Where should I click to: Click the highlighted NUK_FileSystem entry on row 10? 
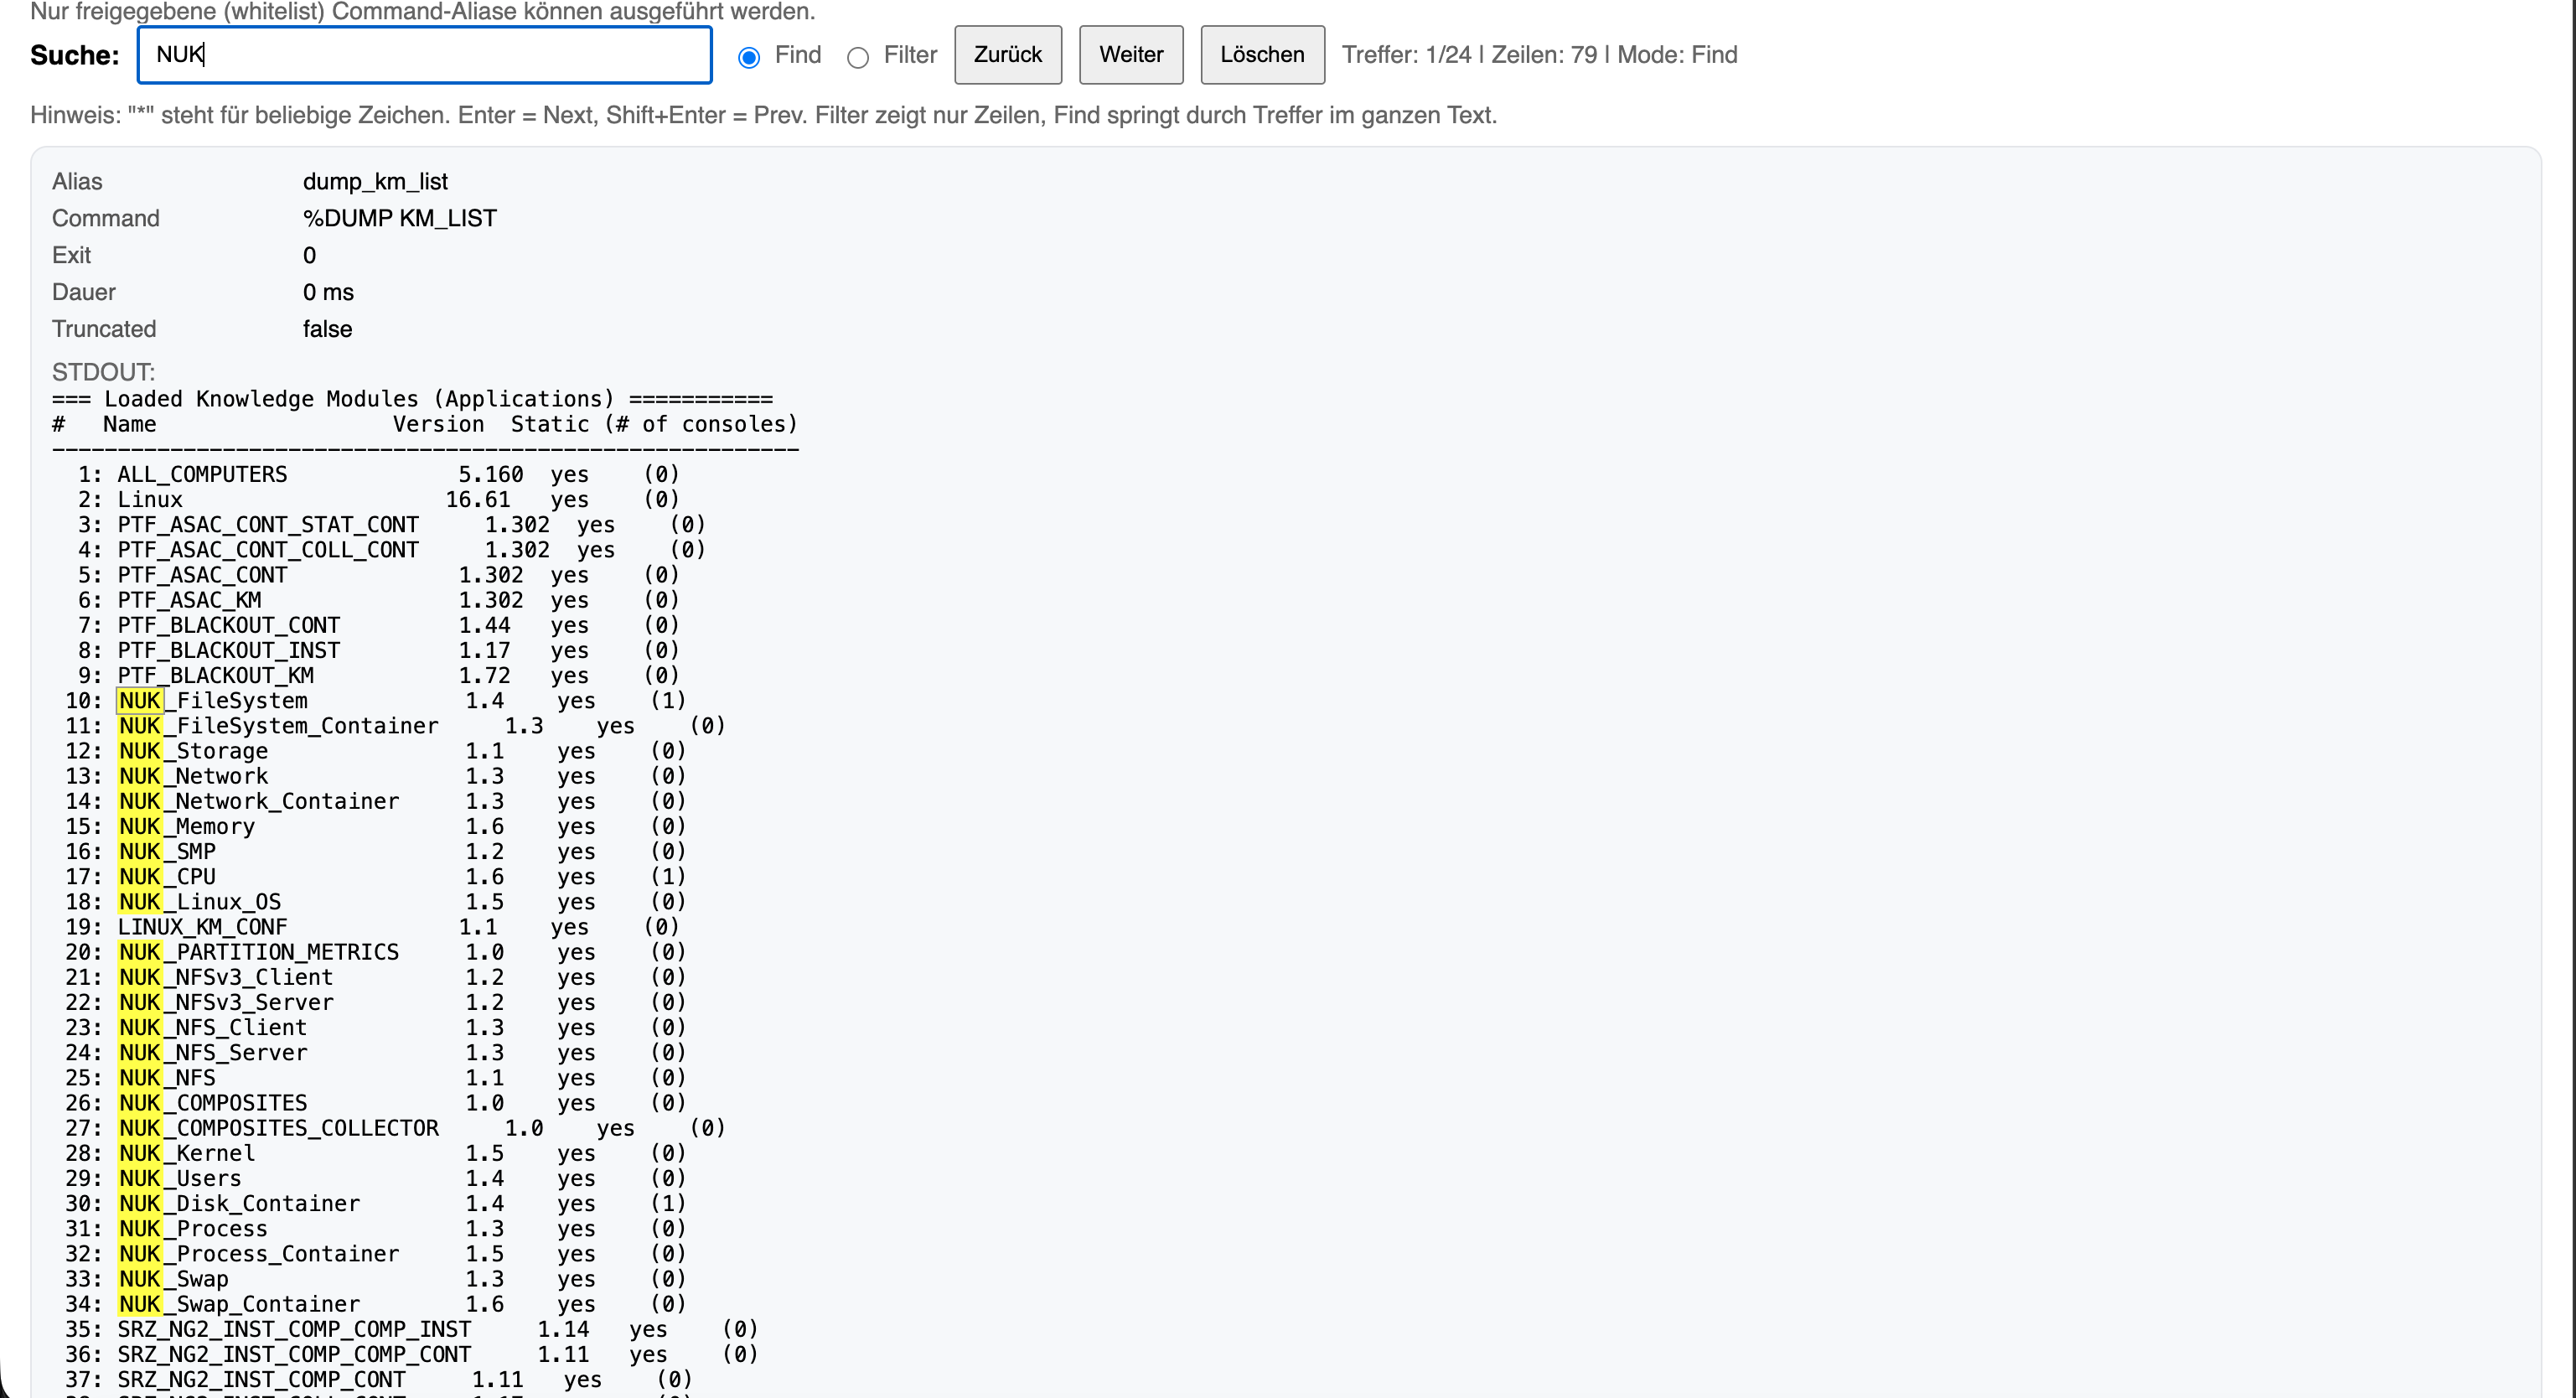point(213,700)
